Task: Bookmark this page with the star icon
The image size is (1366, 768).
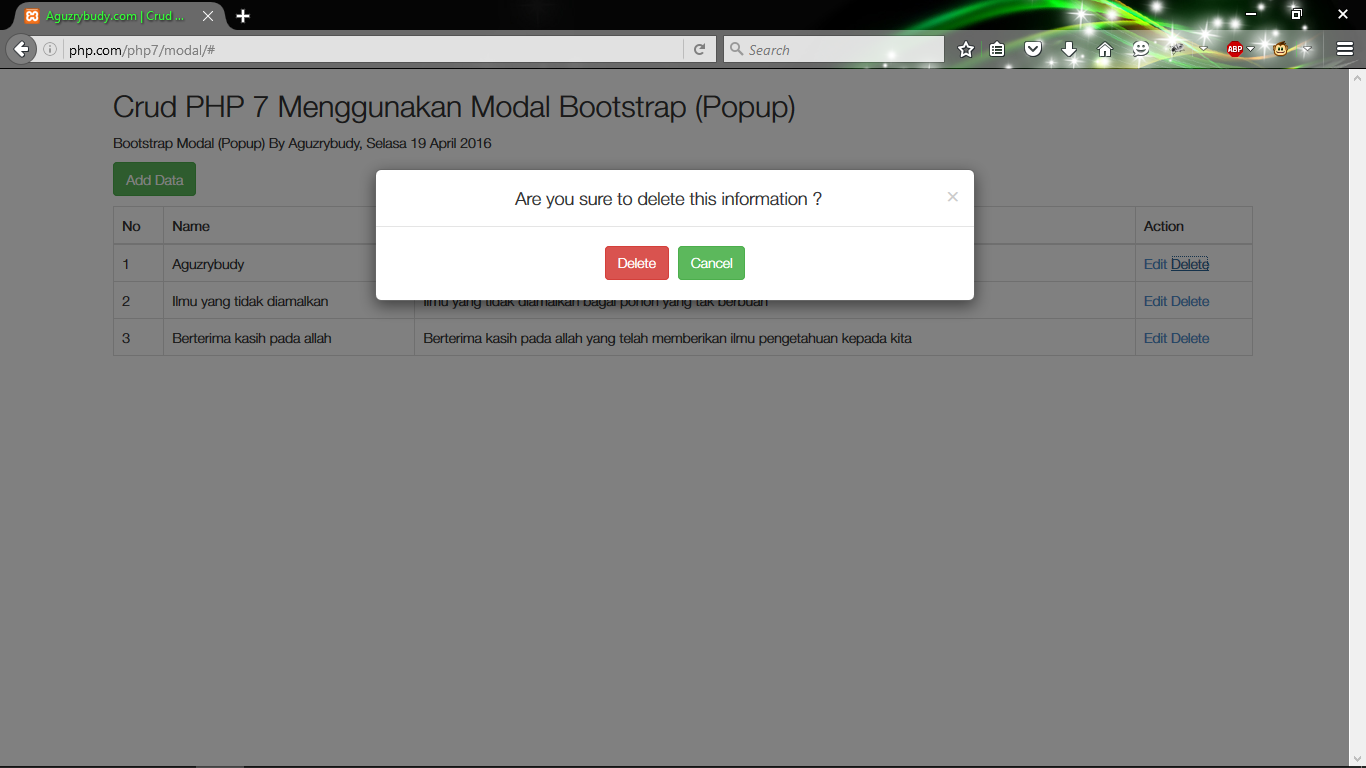Action: click(x=965, y=48)
